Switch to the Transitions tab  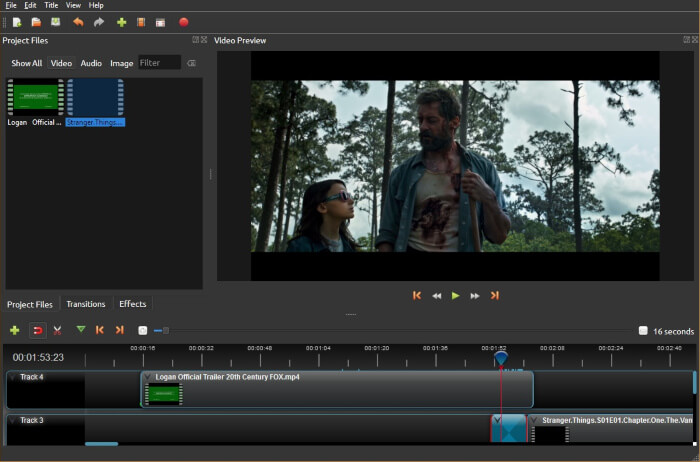coord(86,304)
